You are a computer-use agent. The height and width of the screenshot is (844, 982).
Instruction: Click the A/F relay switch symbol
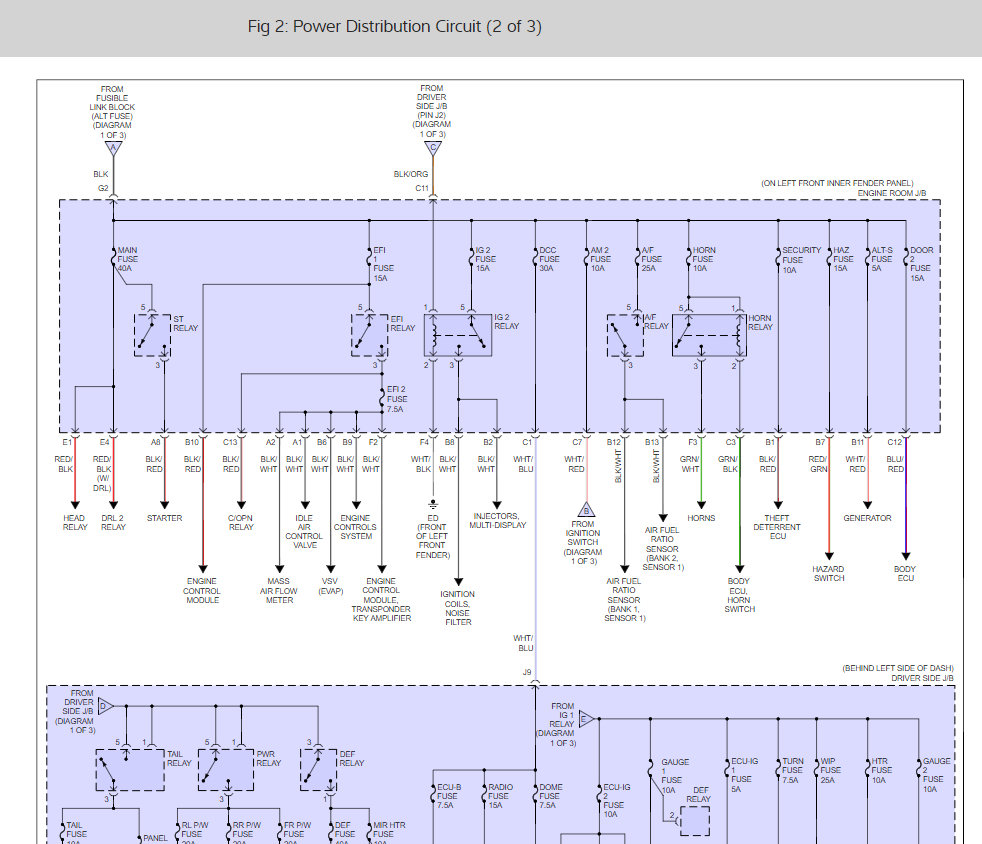click(x=625, y=336)
